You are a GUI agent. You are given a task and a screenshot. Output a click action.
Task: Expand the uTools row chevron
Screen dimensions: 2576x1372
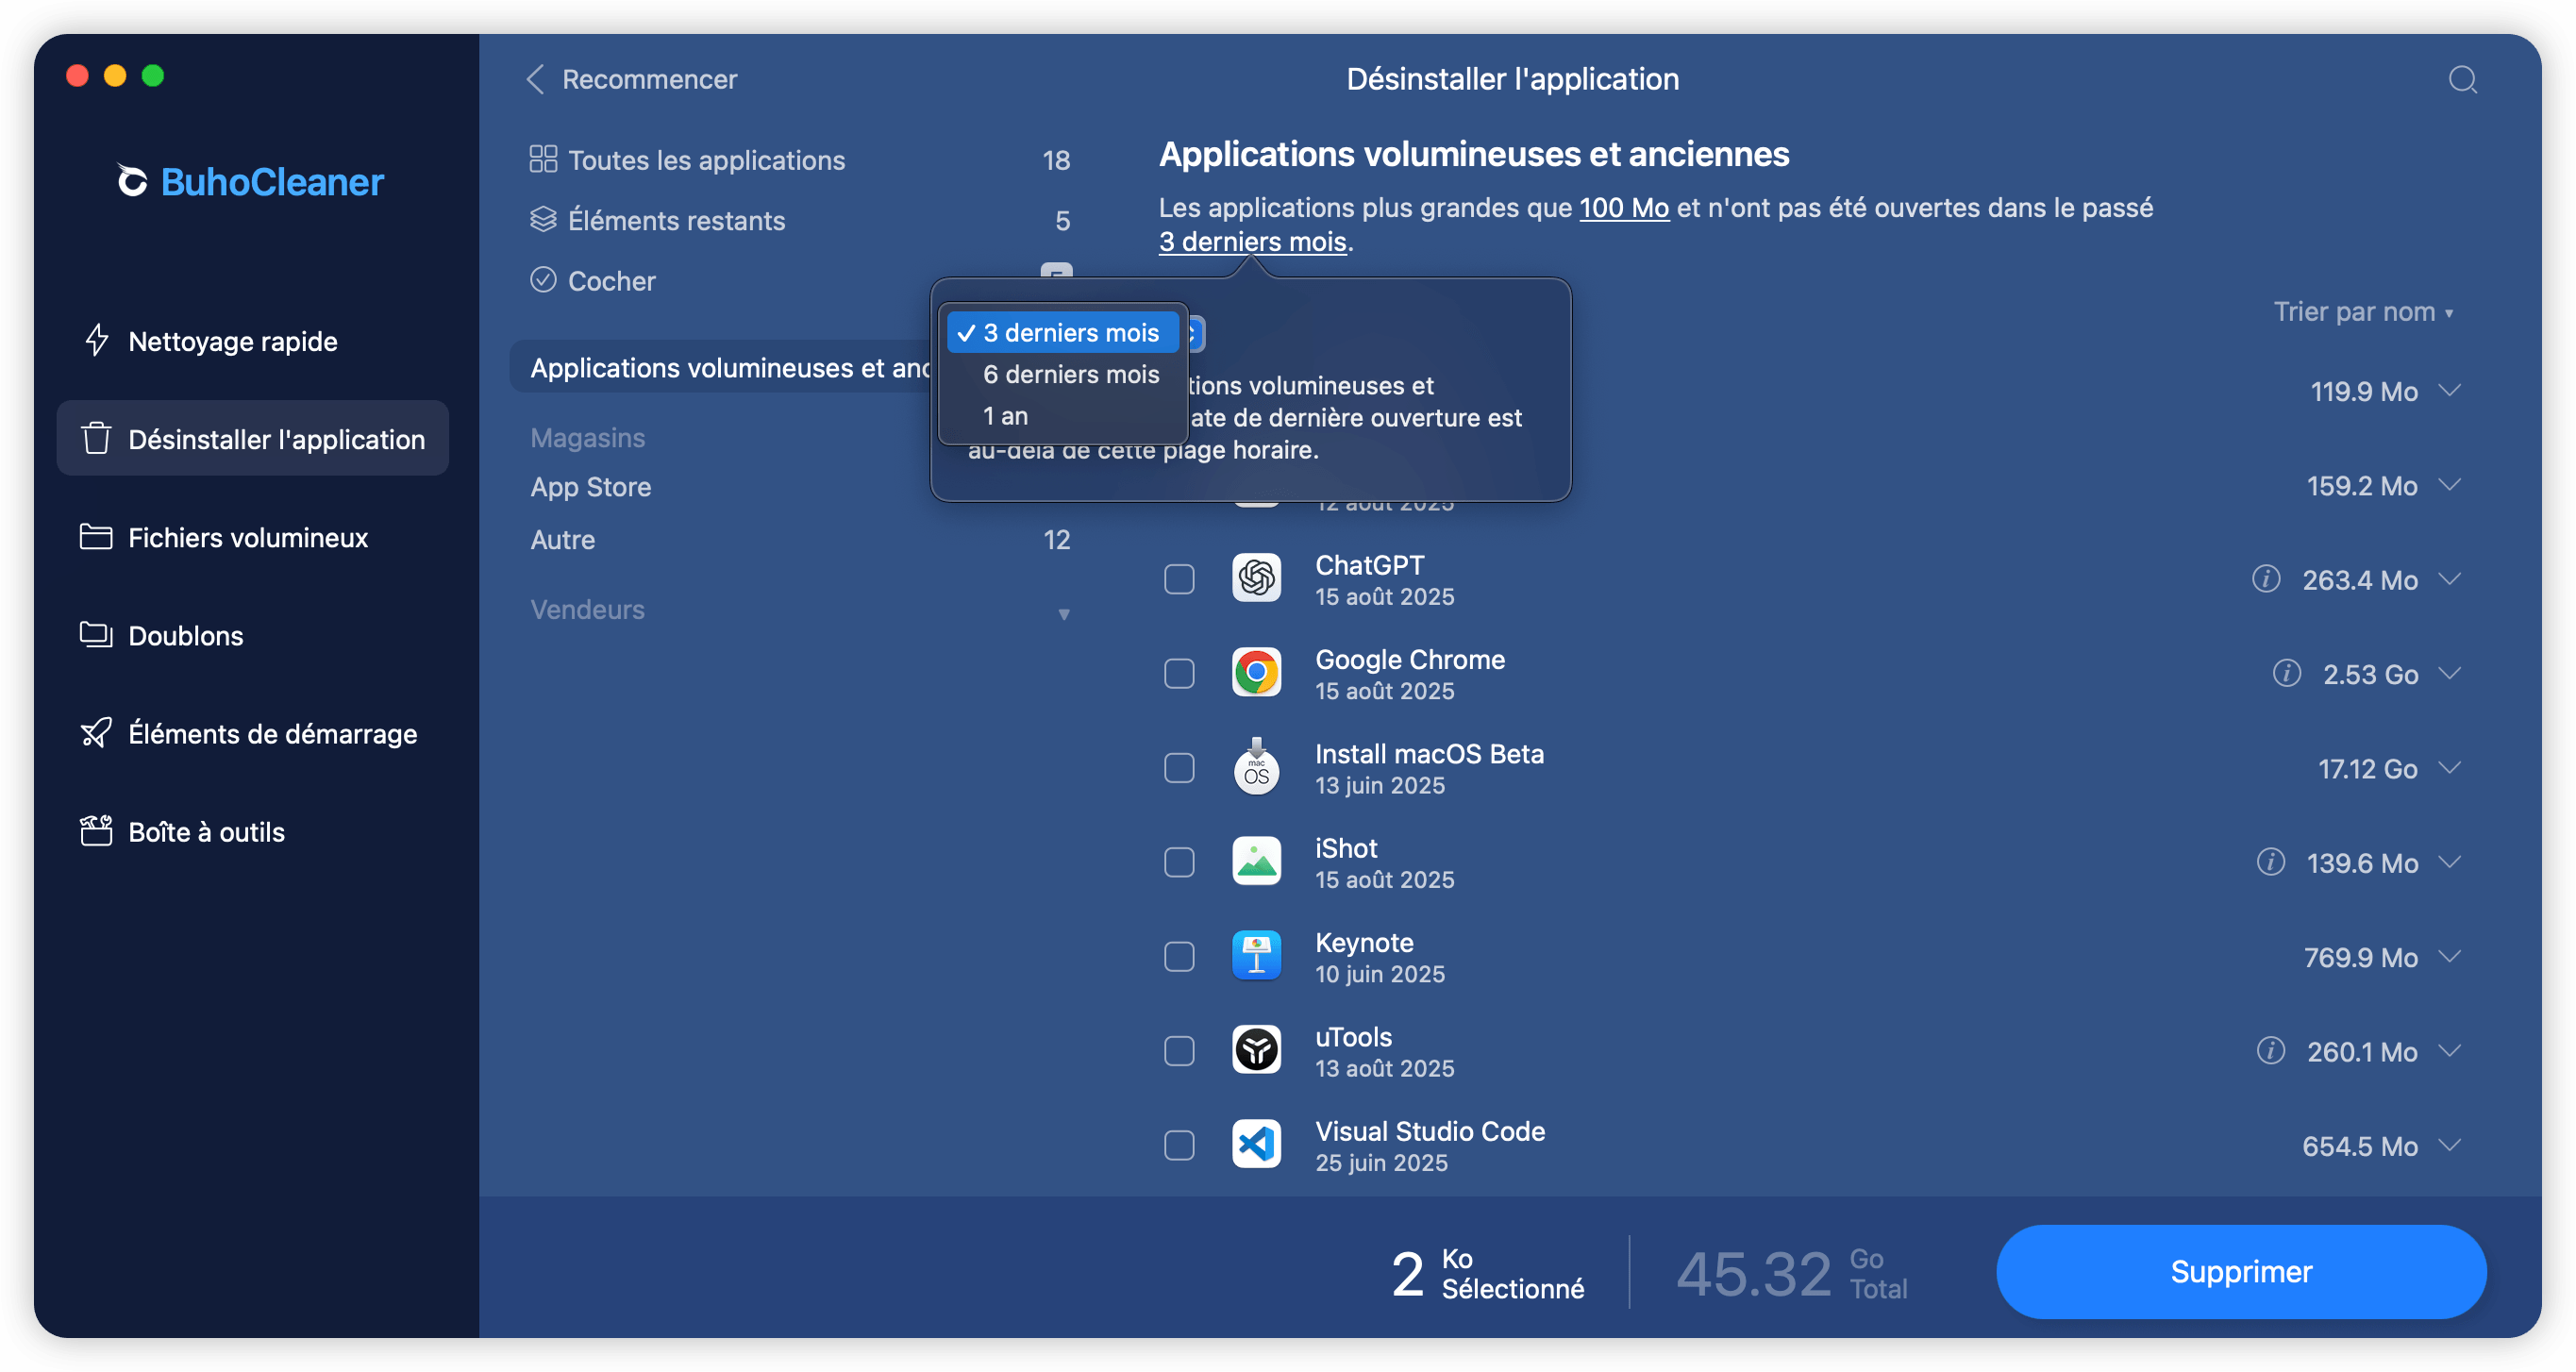(x=2449, y=1050)
